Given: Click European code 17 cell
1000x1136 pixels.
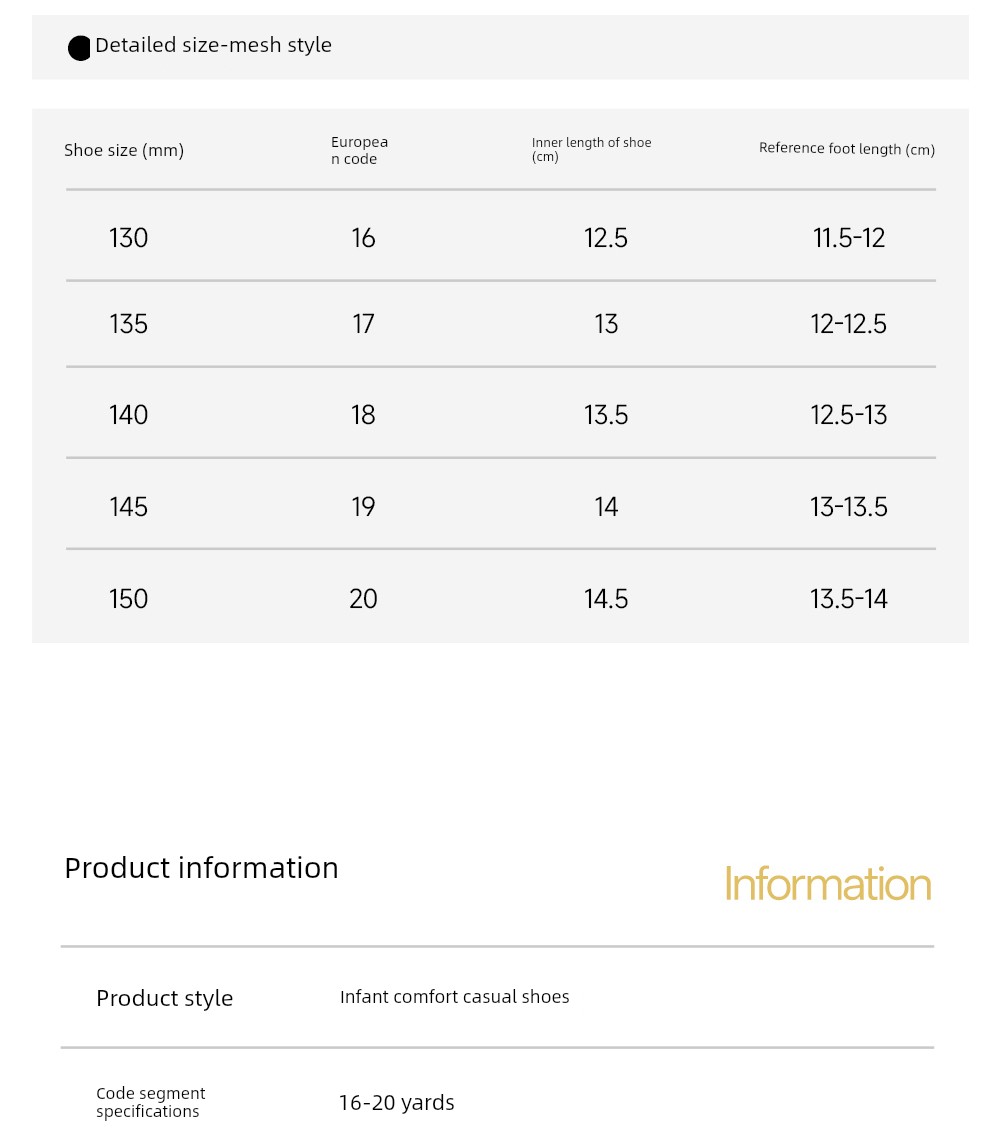Looking at the screenshot, I should pos(363,323).
